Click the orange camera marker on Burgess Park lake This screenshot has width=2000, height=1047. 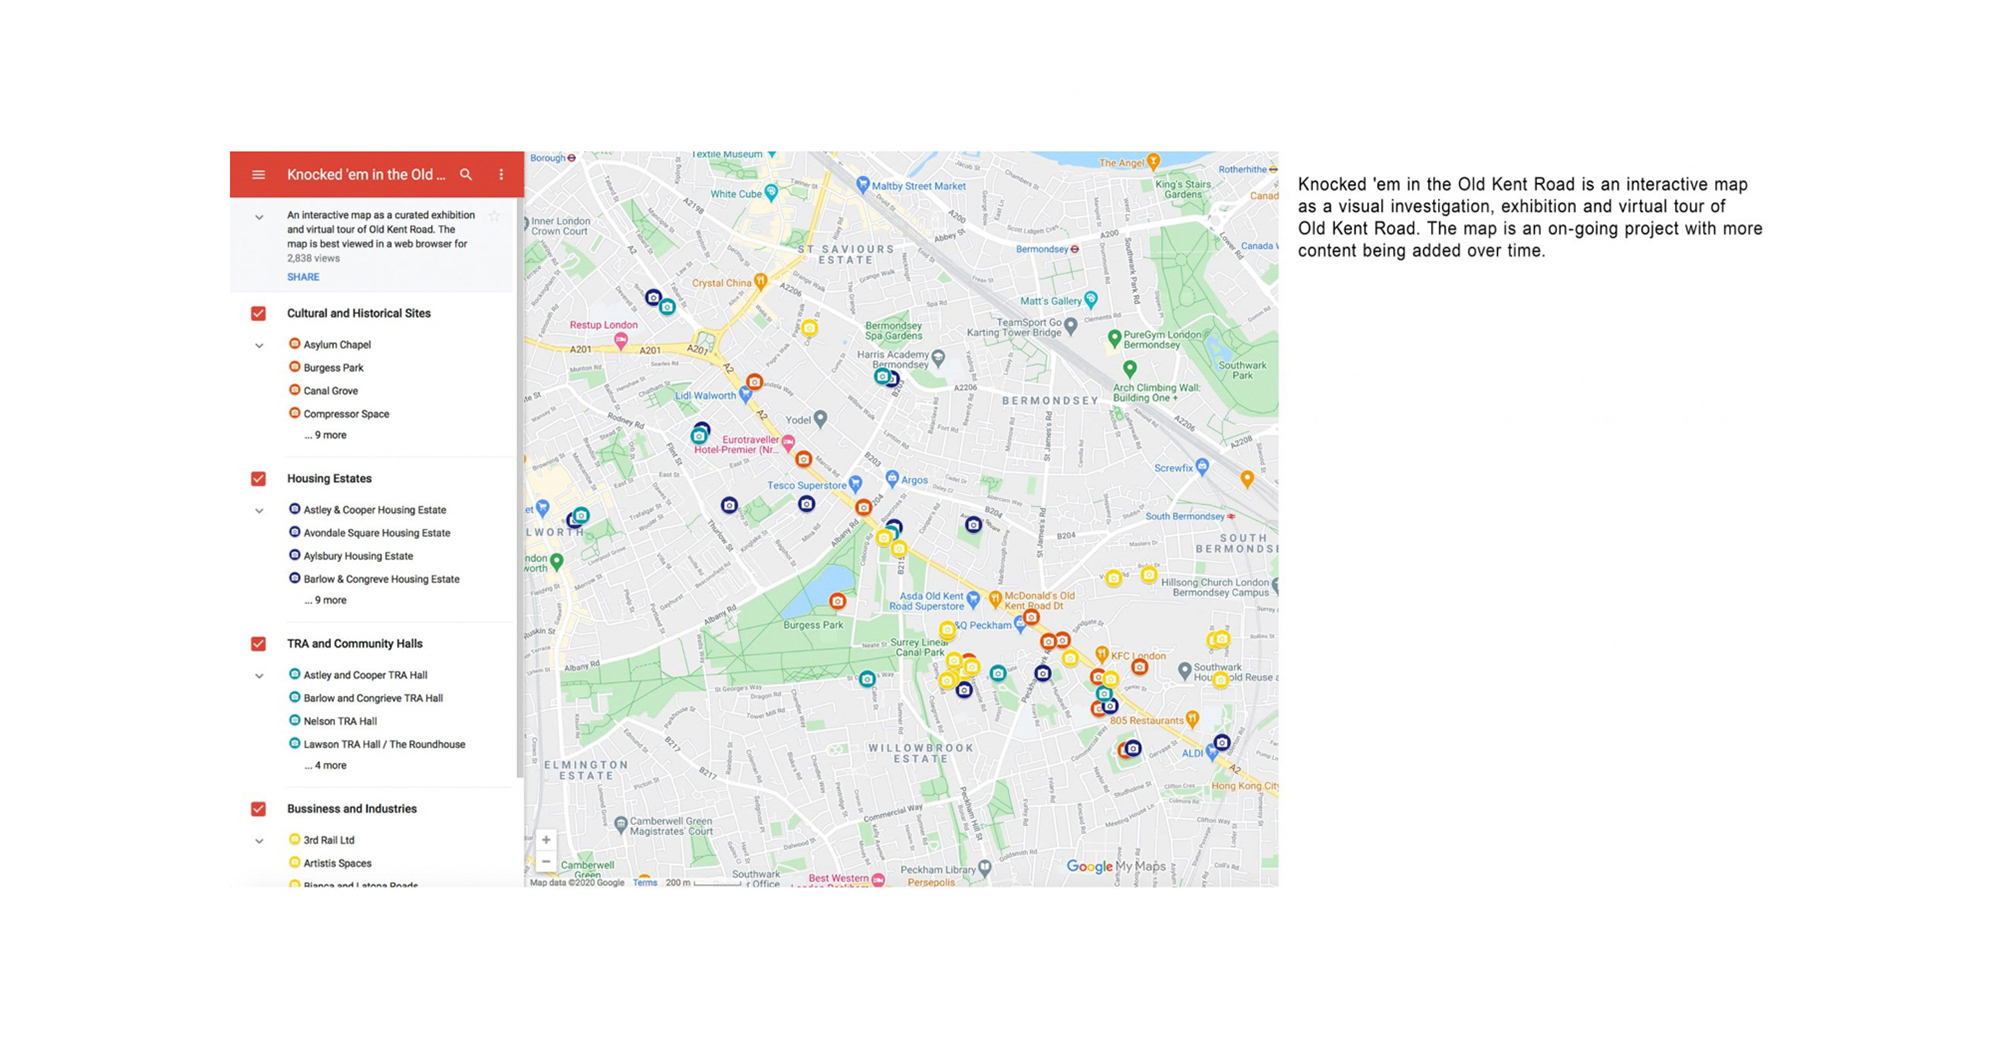(838, 601)
